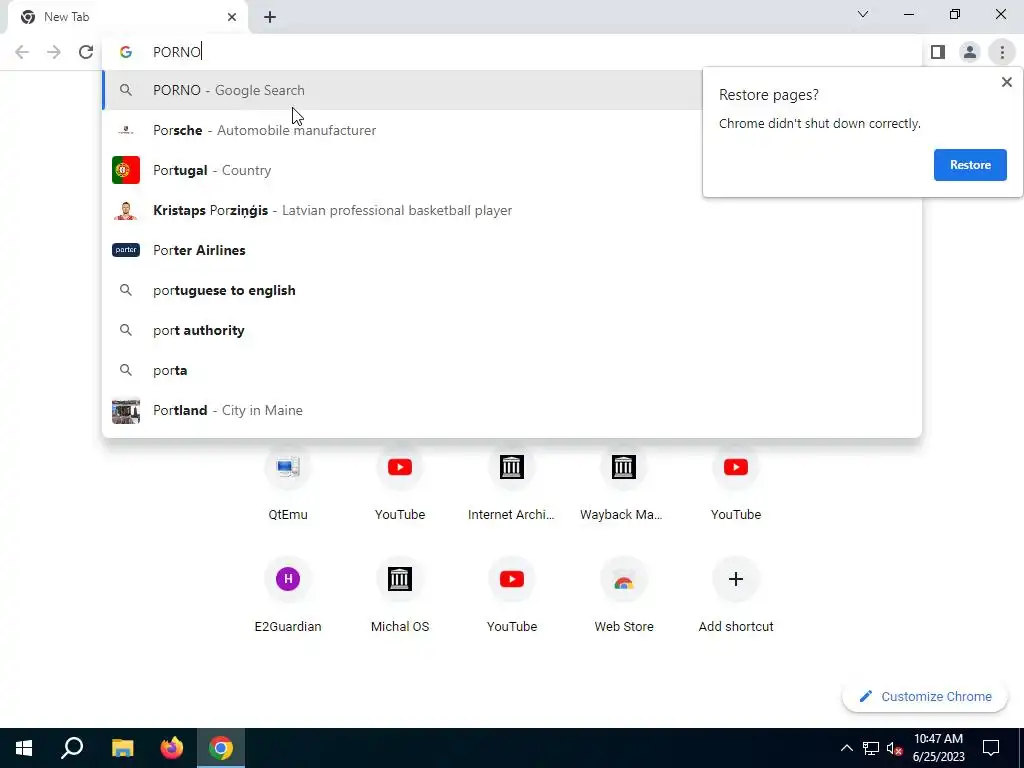Select the Porsche suggestion

click(x=512, y=130)
